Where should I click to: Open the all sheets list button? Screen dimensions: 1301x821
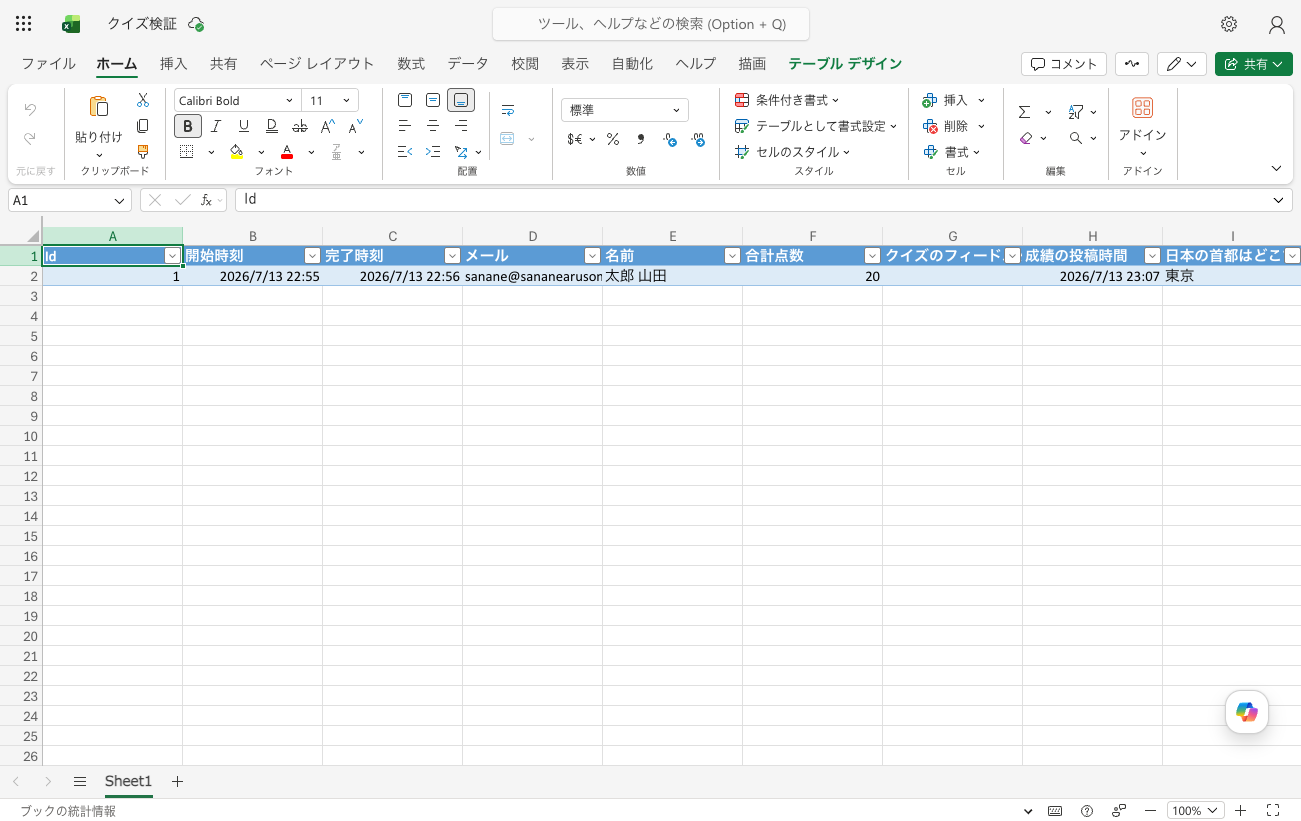(80, 781)
